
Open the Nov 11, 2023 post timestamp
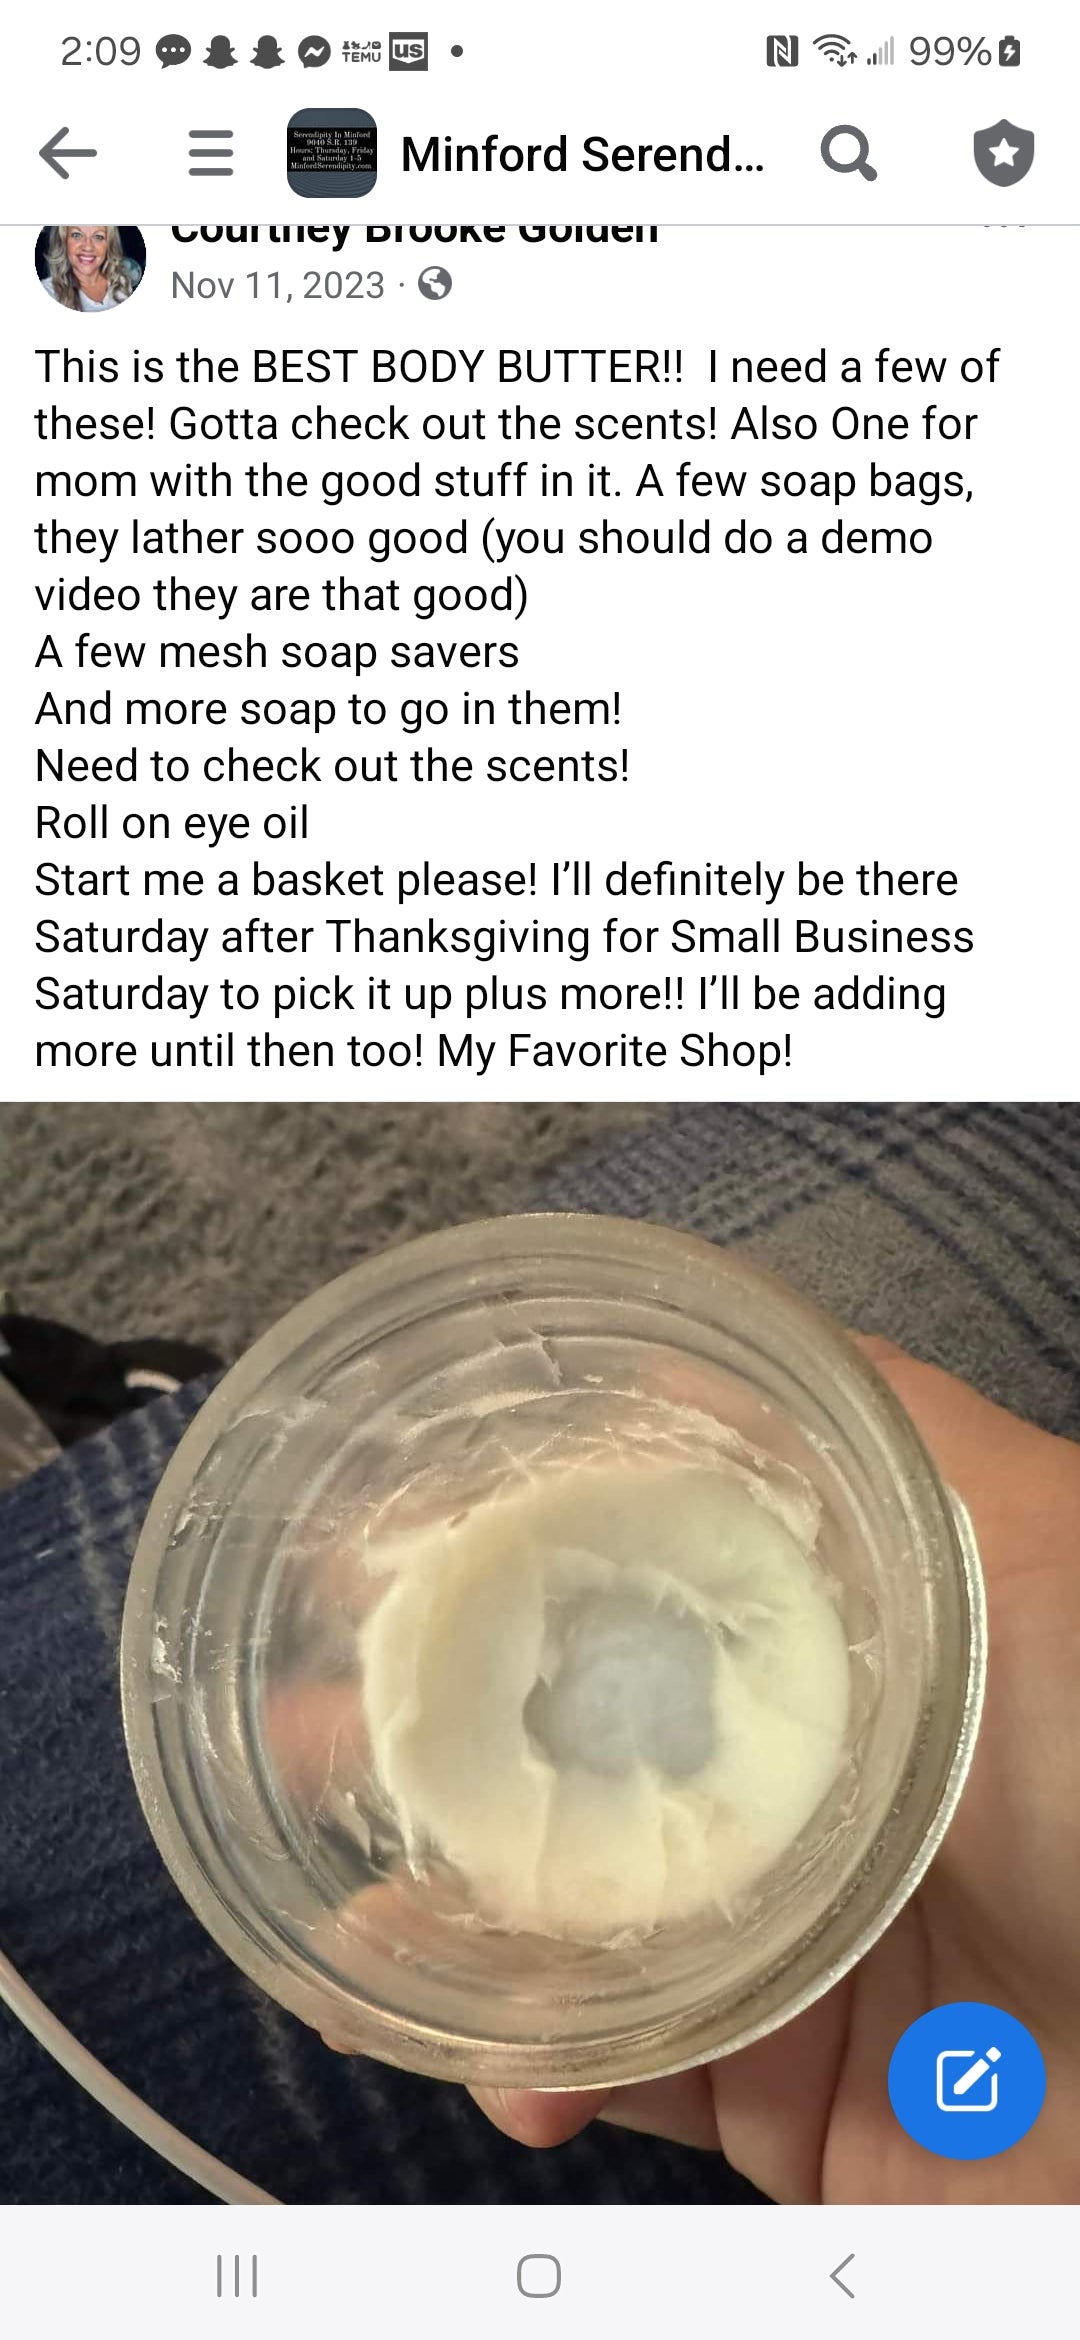[277, 286]
